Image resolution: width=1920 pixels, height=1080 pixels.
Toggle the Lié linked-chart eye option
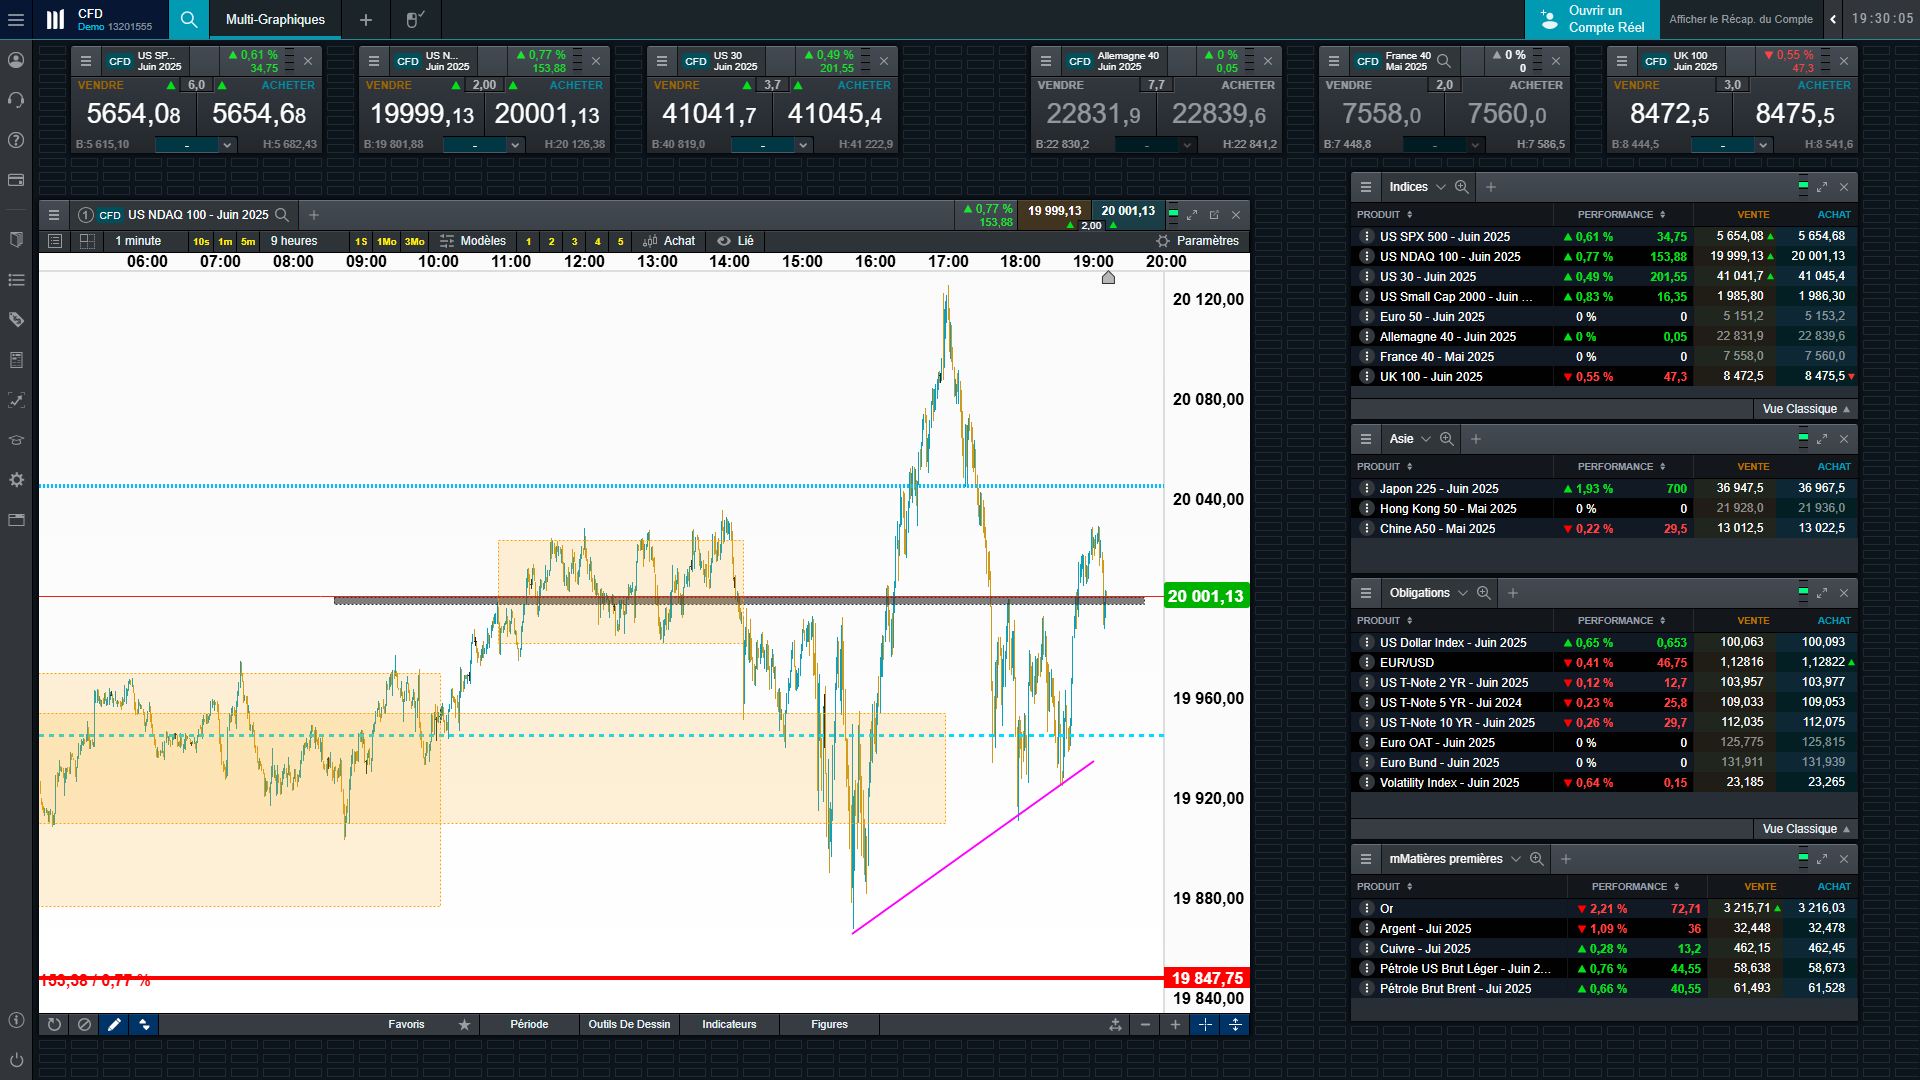pyautogui.click(x=735, y=241)
